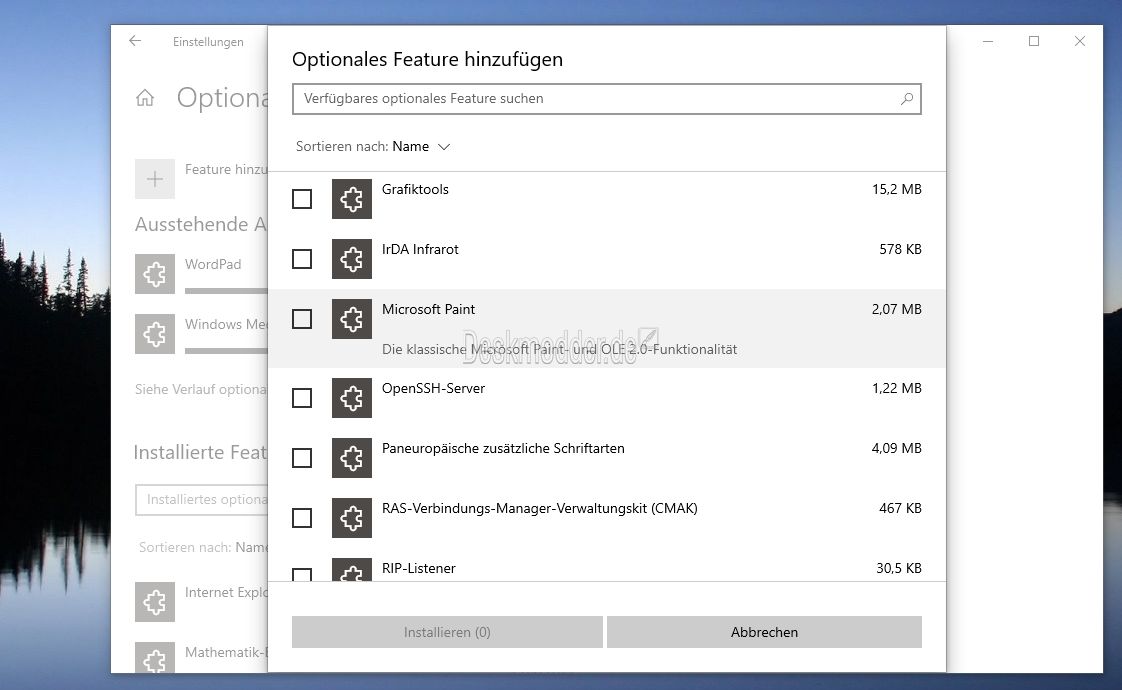Click the Abbrechen button

764,632
